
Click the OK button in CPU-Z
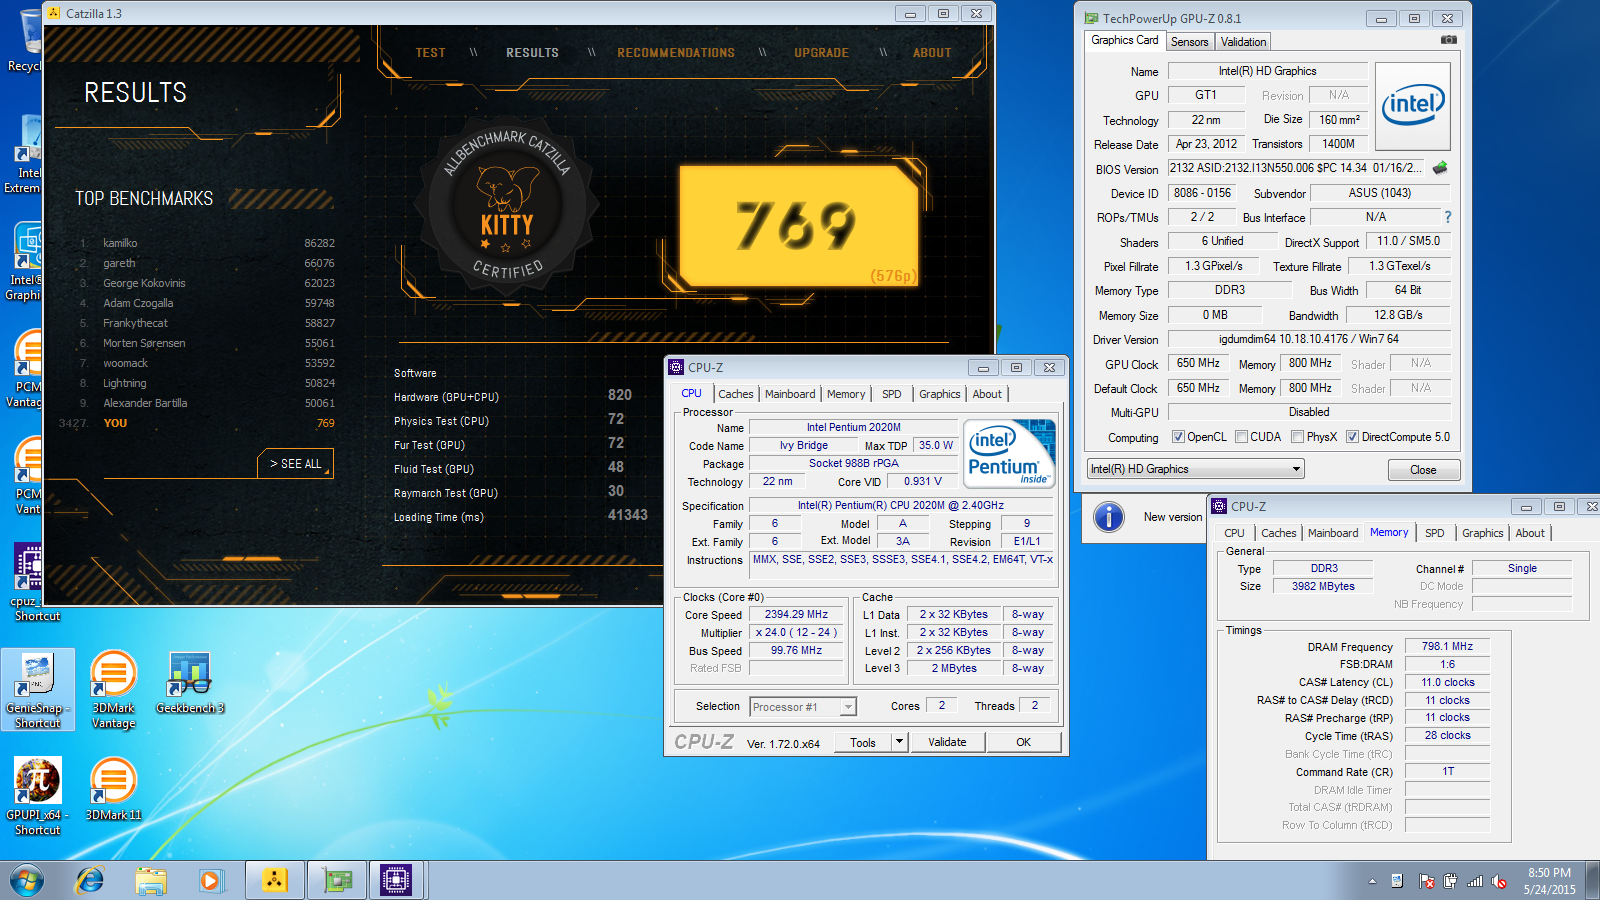pyautogui.click(x=1023, y=742)
